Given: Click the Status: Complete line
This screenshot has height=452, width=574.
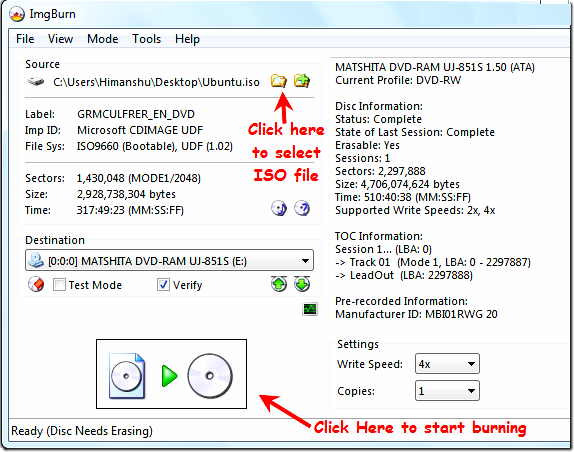Looking at the screenshot, I should click(379, 119).
